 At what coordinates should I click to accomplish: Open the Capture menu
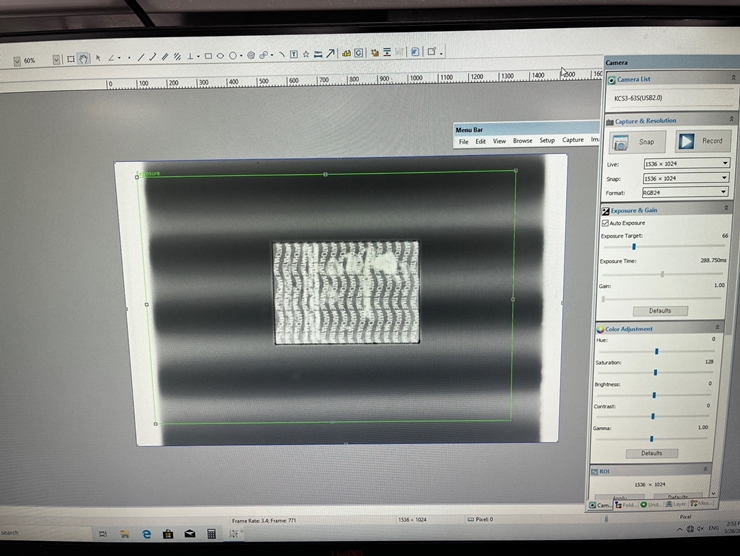click(573, 141)
